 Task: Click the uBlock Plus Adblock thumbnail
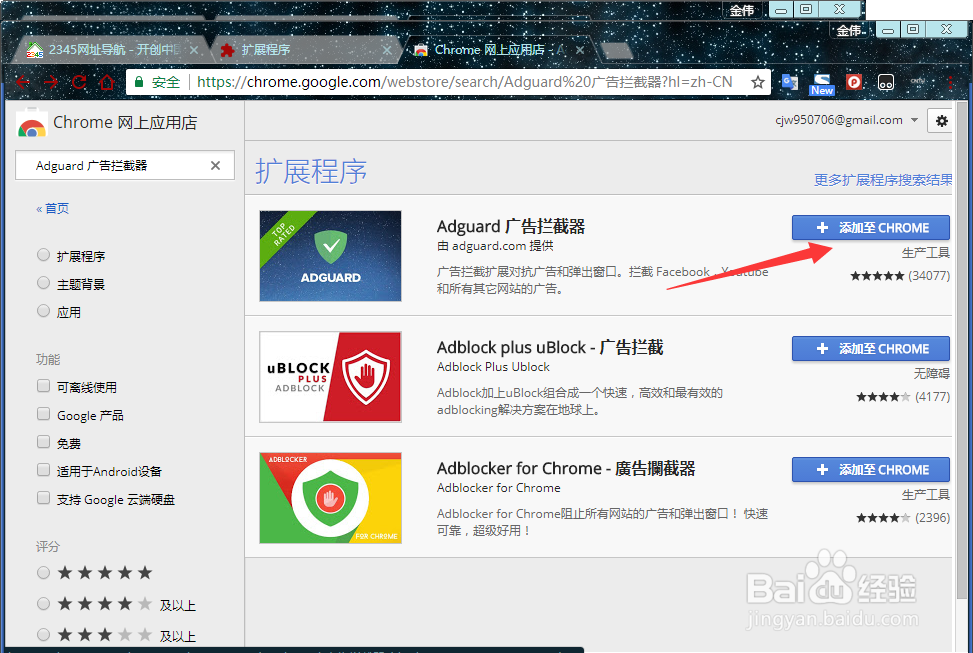(x=330, y=377)
